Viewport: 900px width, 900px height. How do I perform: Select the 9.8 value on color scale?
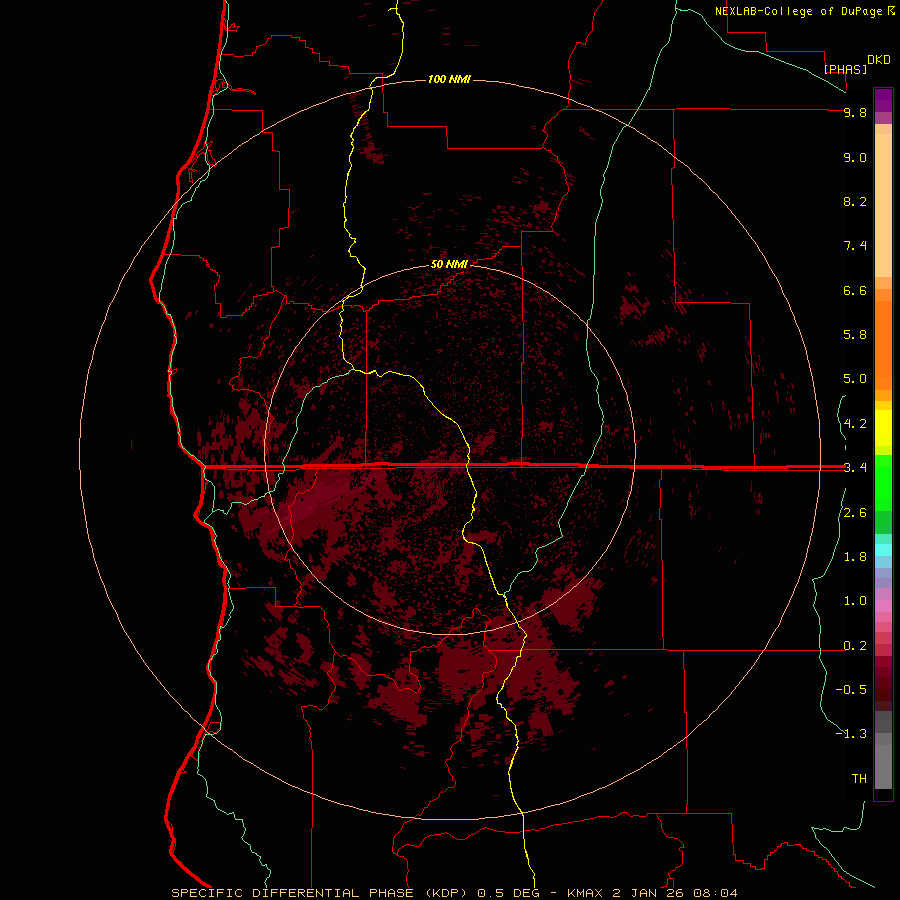855,112
